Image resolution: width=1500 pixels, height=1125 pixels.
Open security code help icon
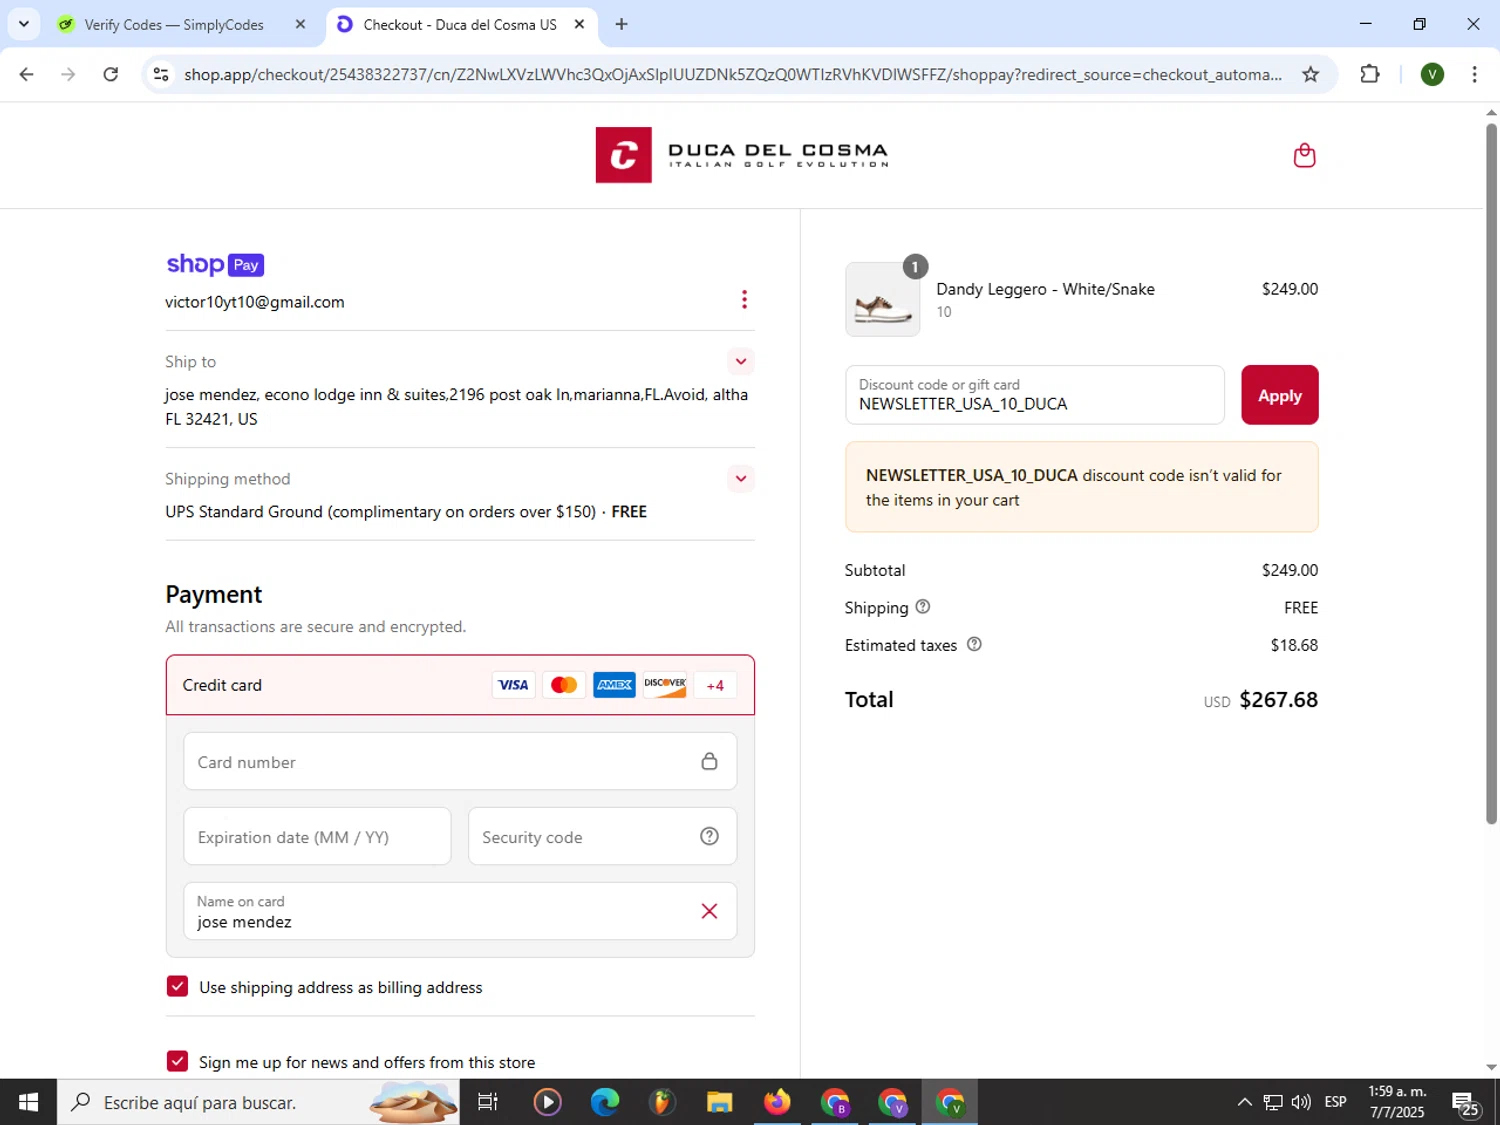(x=709, y=837)
